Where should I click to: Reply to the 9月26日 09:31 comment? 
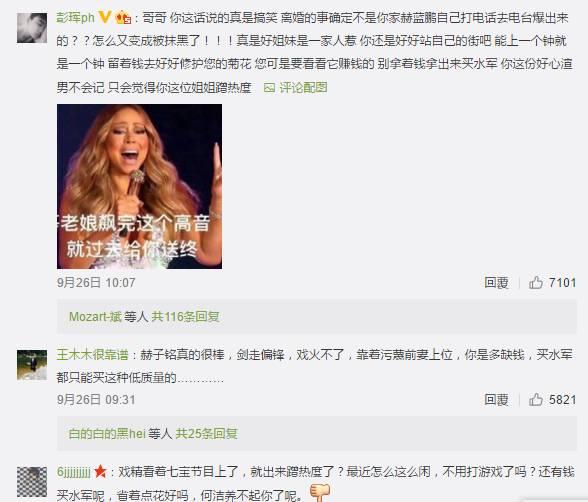[496, 400]
